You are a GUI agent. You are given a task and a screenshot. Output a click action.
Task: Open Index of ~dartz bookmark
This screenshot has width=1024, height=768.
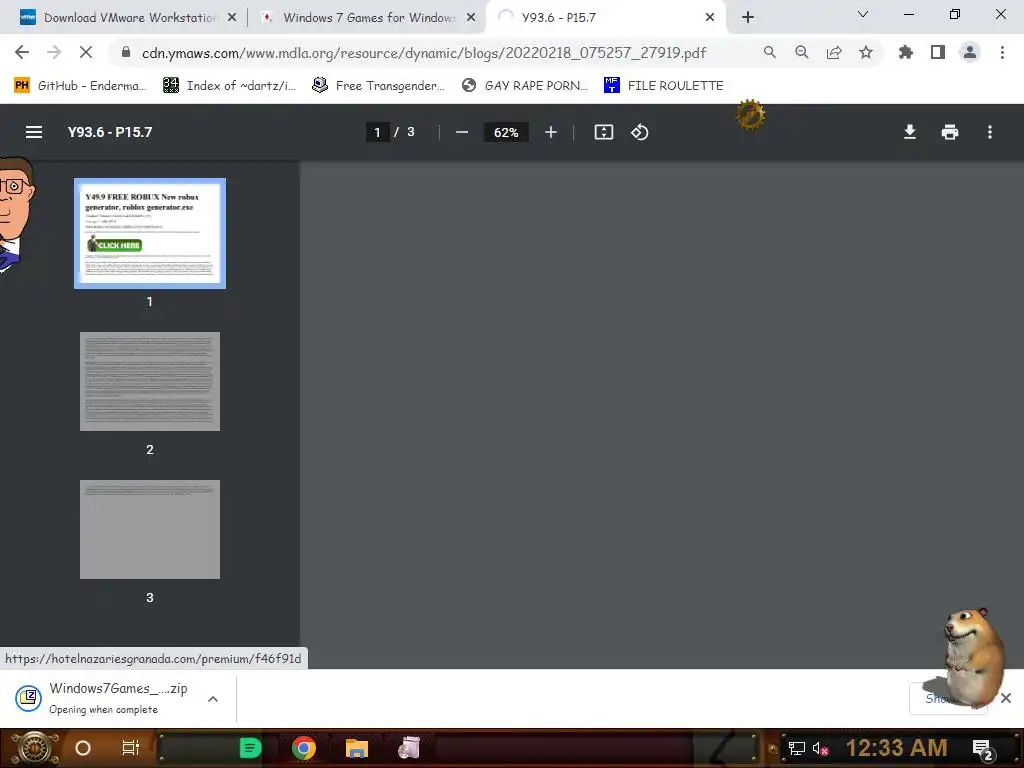point(229,86)
